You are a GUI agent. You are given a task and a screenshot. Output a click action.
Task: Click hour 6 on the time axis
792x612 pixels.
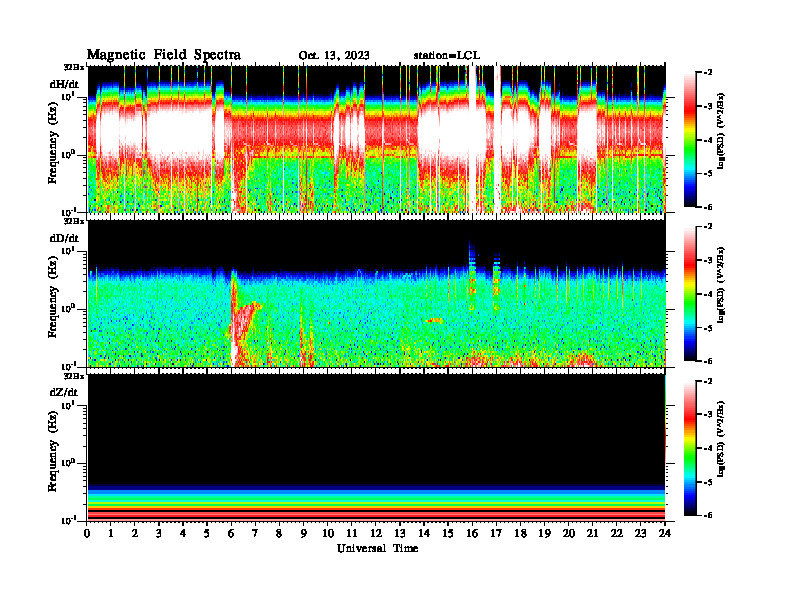(231, 533)
